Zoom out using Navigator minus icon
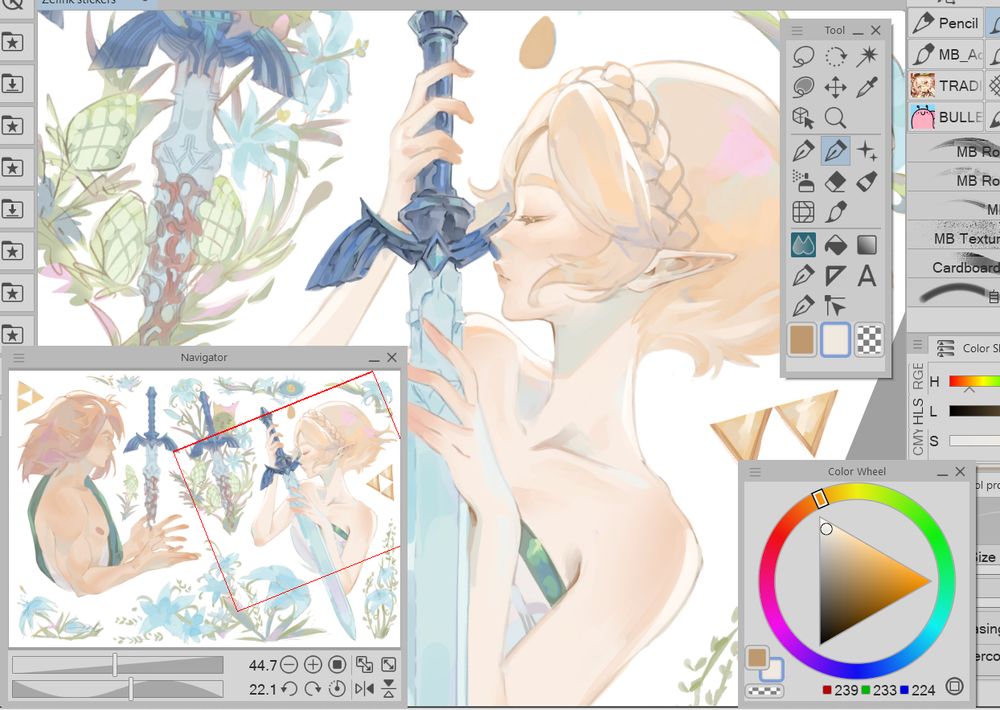This screenshot has height=710, width=1000. (289, 665)
